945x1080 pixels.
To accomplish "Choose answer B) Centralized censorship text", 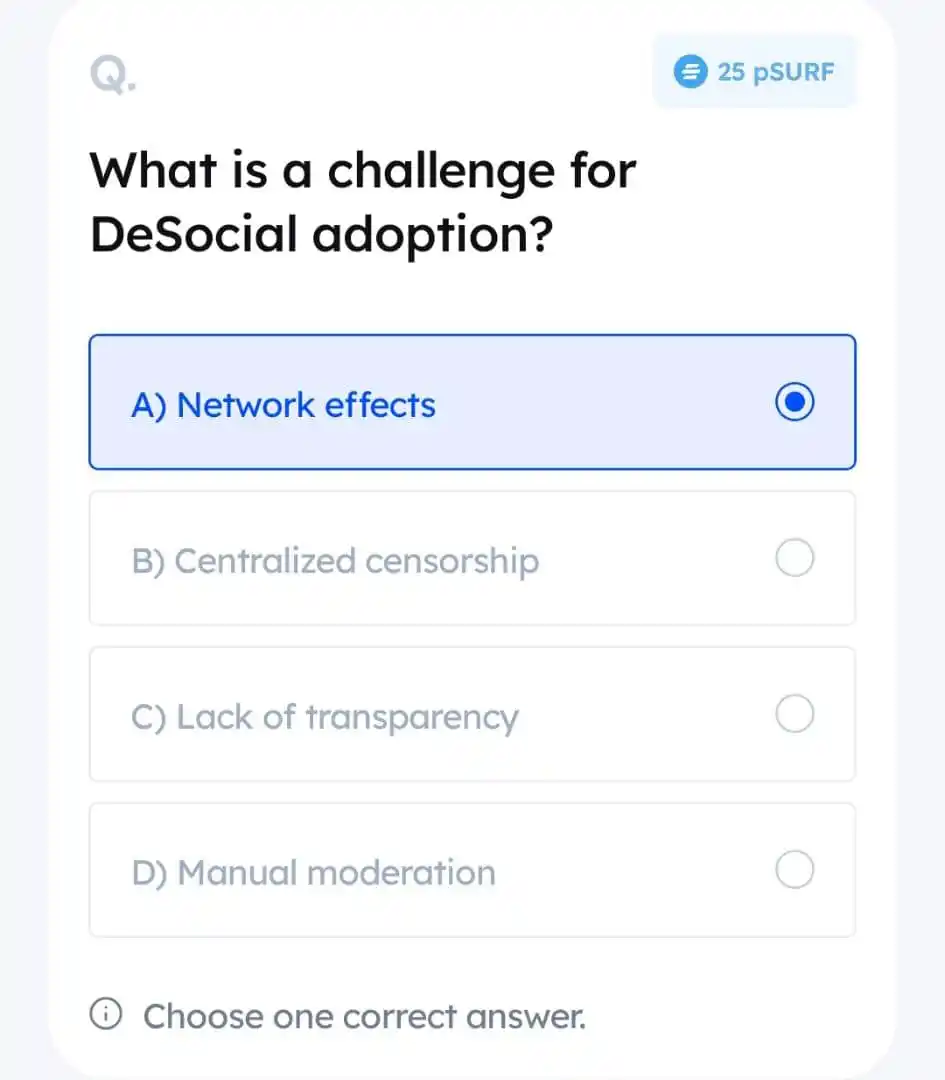I will [335, 561].
